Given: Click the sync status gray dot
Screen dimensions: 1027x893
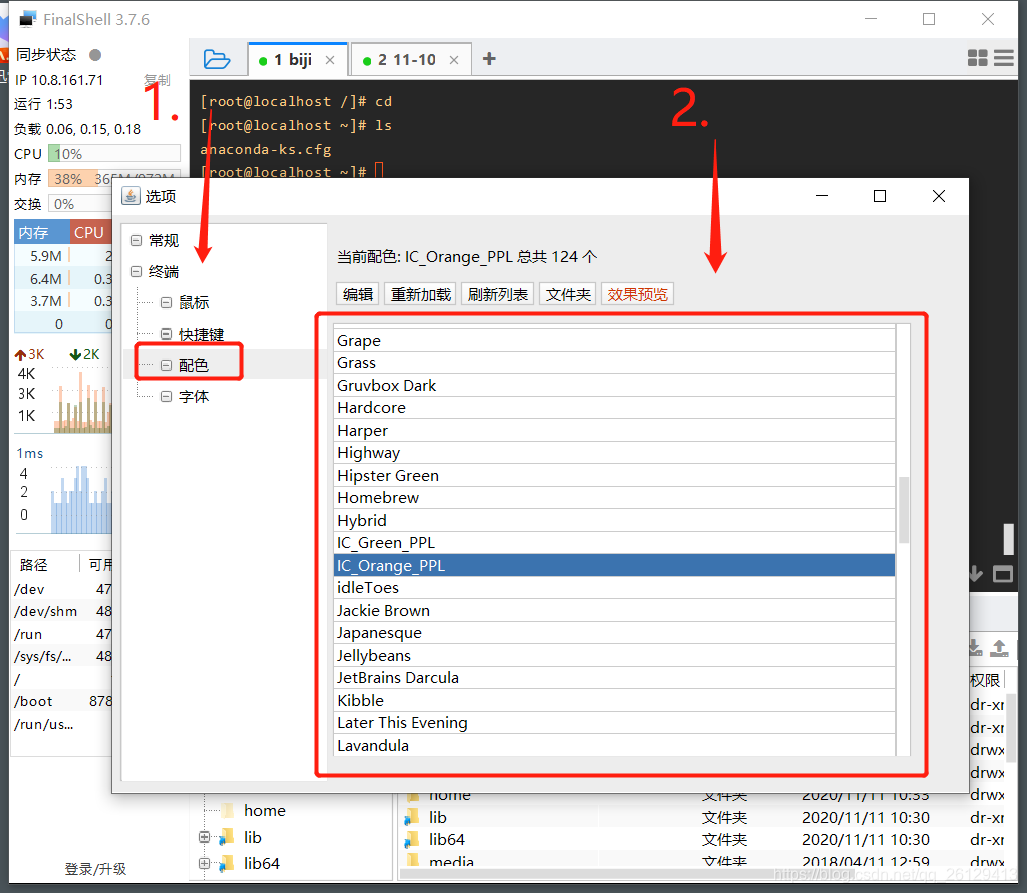Looking at the screenshot, I should 95,55.
